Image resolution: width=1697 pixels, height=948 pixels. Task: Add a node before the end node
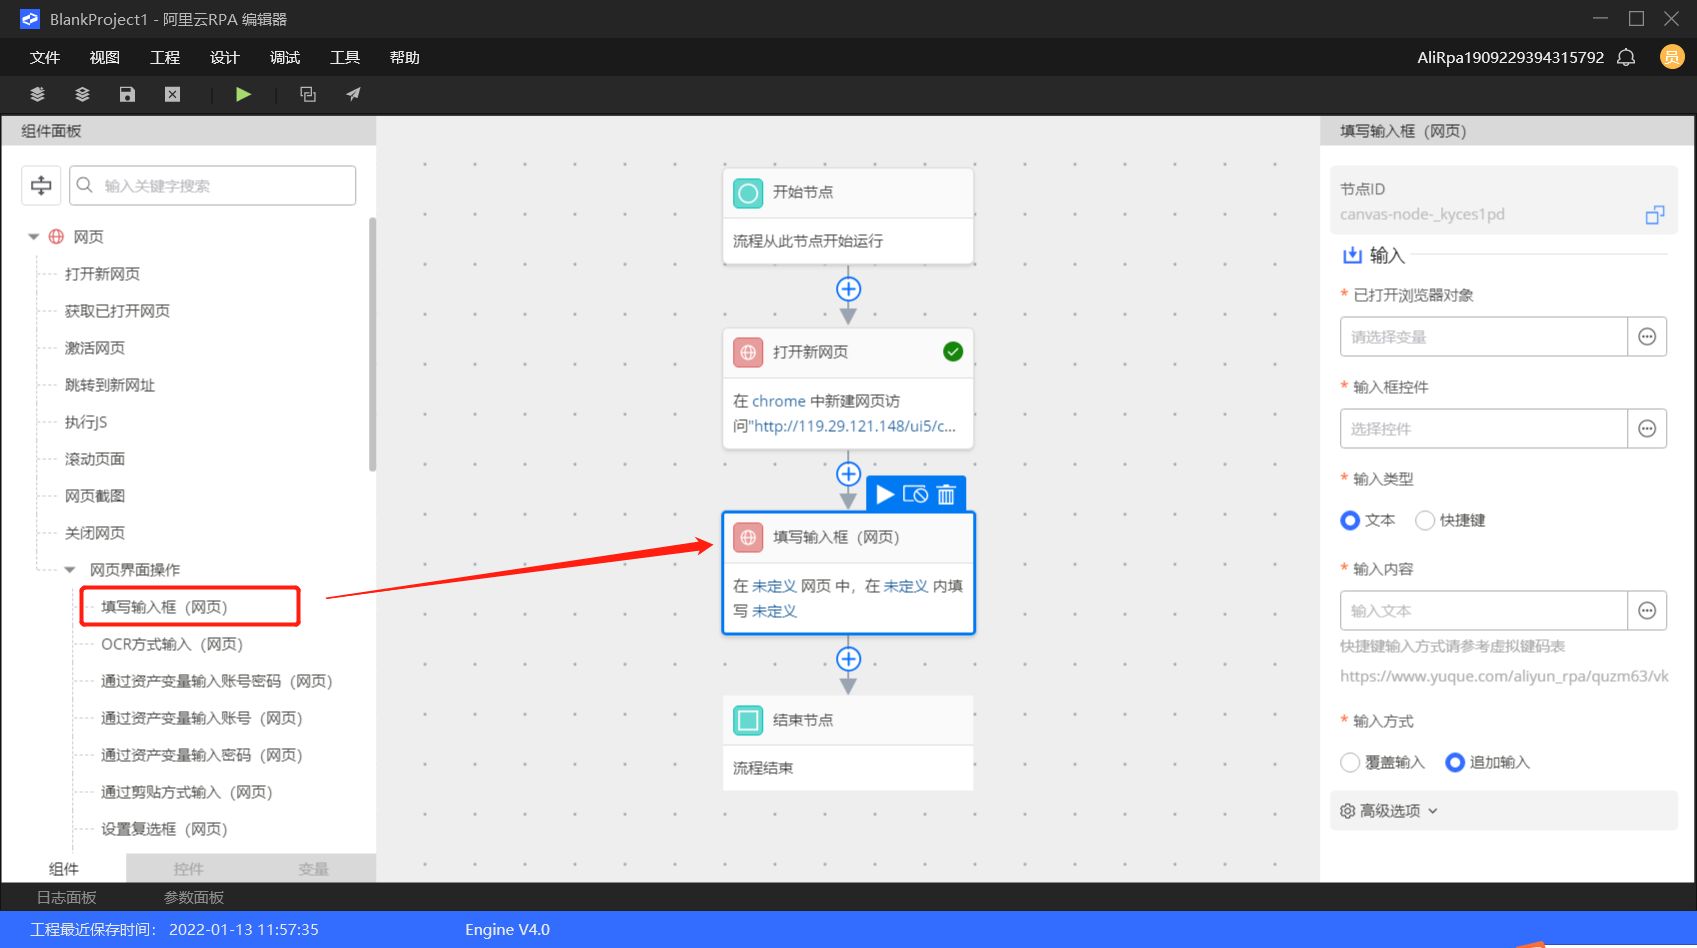pyautogui.click(x=848, y=659)
